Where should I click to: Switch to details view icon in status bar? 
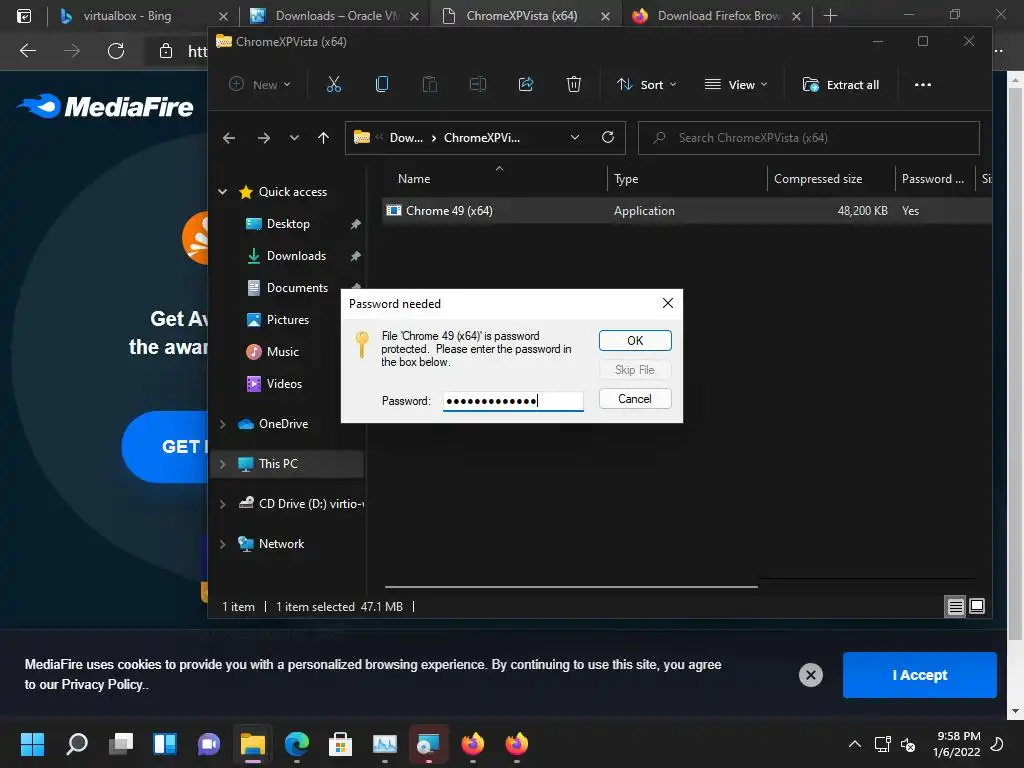955,607
